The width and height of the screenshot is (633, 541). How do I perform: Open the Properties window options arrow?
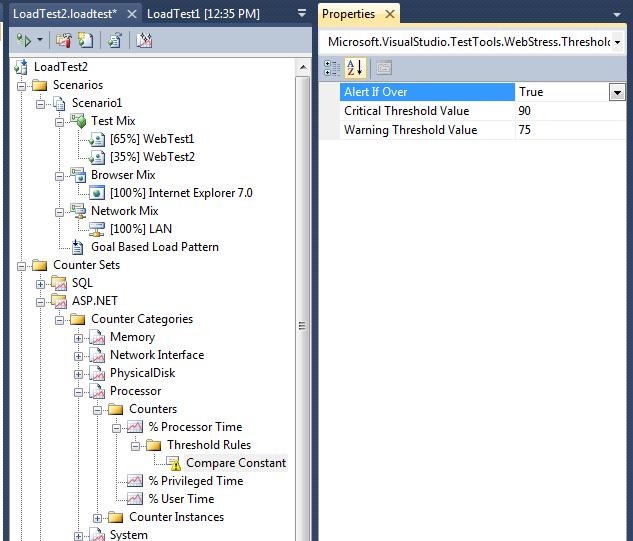(x=616, y=15)
